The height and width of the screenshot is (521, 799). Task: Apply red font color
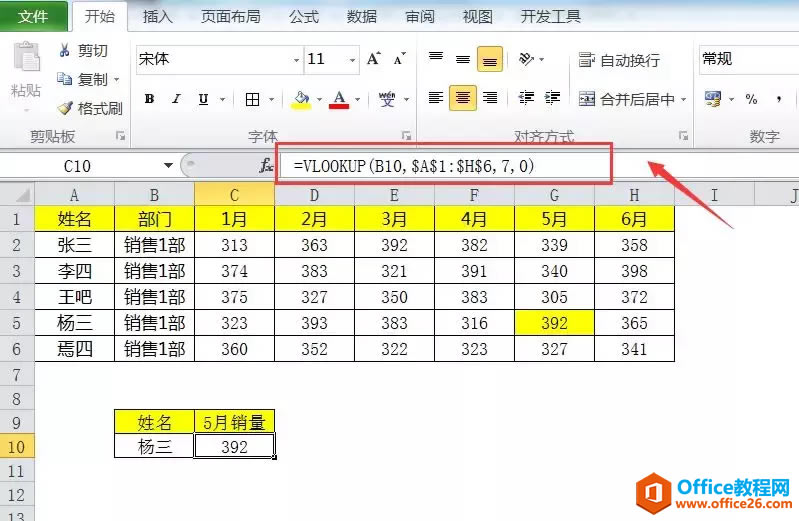339,99
